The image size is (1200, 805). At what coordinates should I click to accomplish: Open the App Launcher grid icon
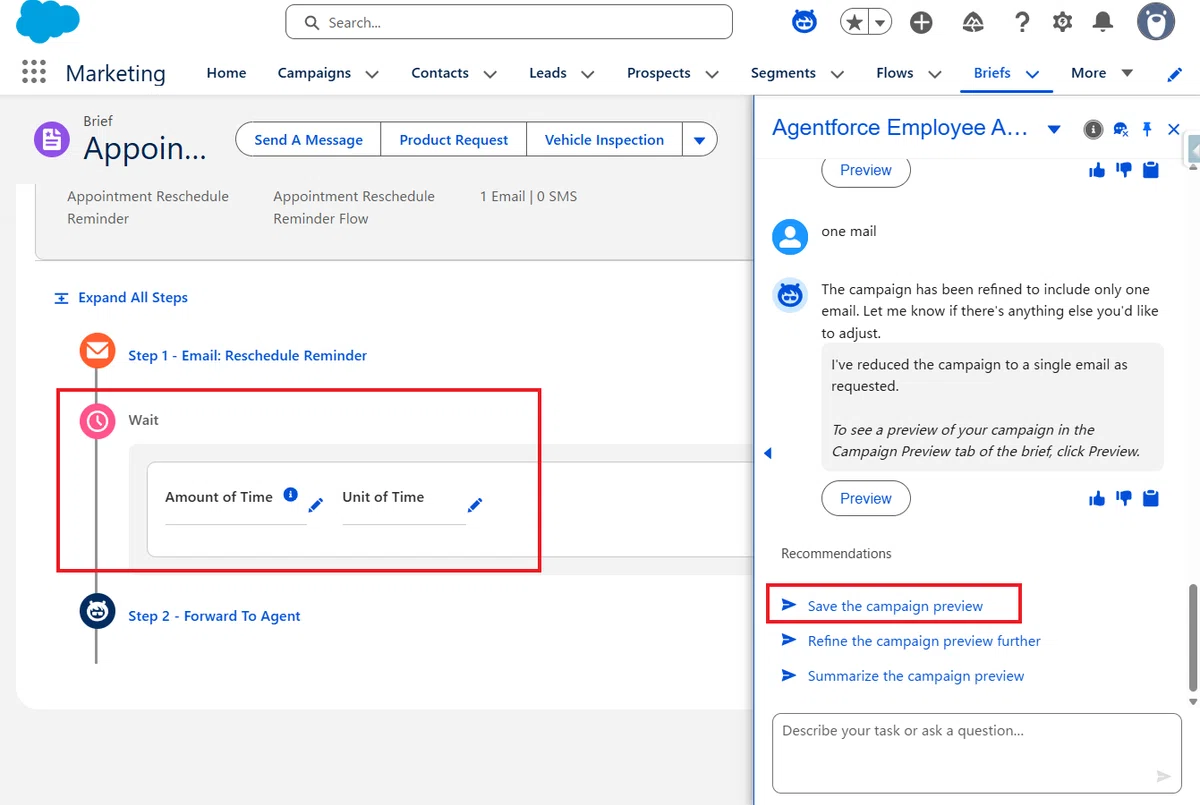point(33,72)
